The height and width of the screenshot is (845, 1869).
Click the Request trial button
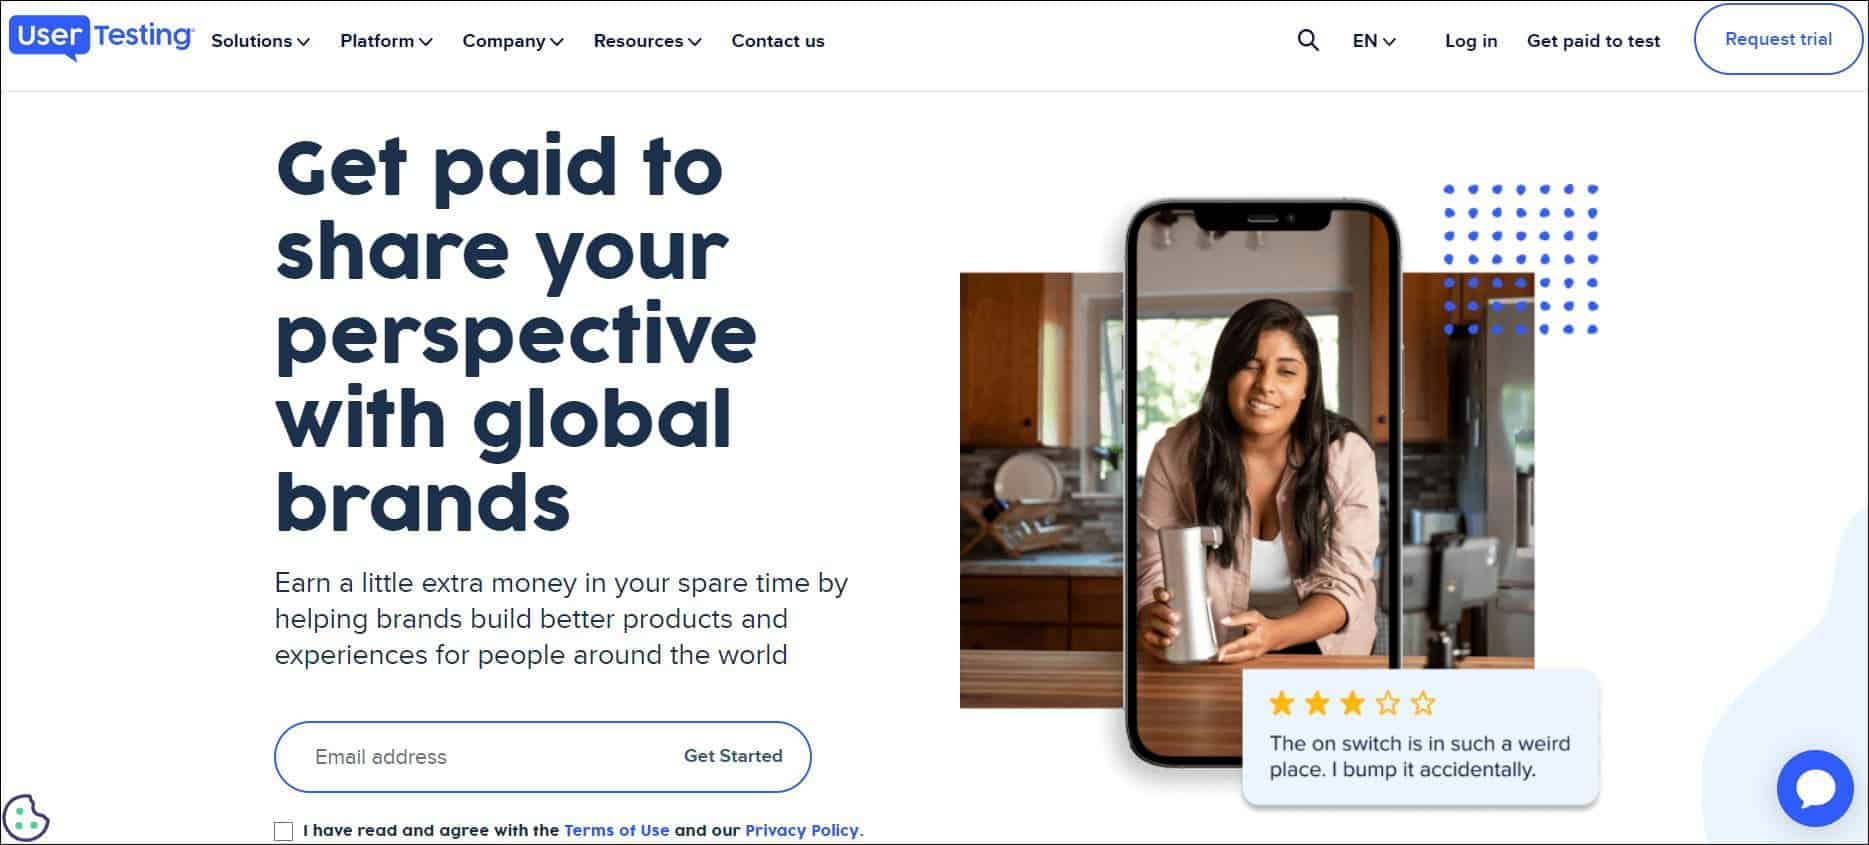[1778, 39]
